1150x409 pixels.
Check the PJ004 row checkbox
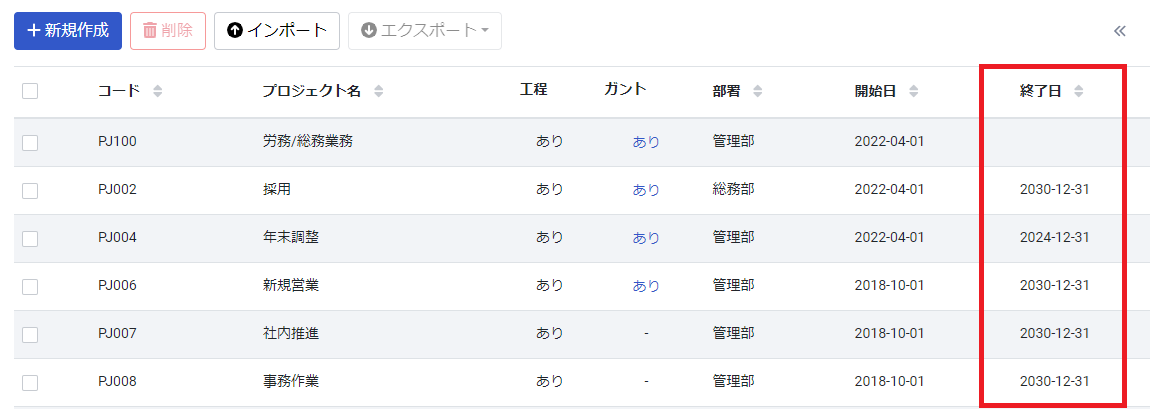point(30,239)
